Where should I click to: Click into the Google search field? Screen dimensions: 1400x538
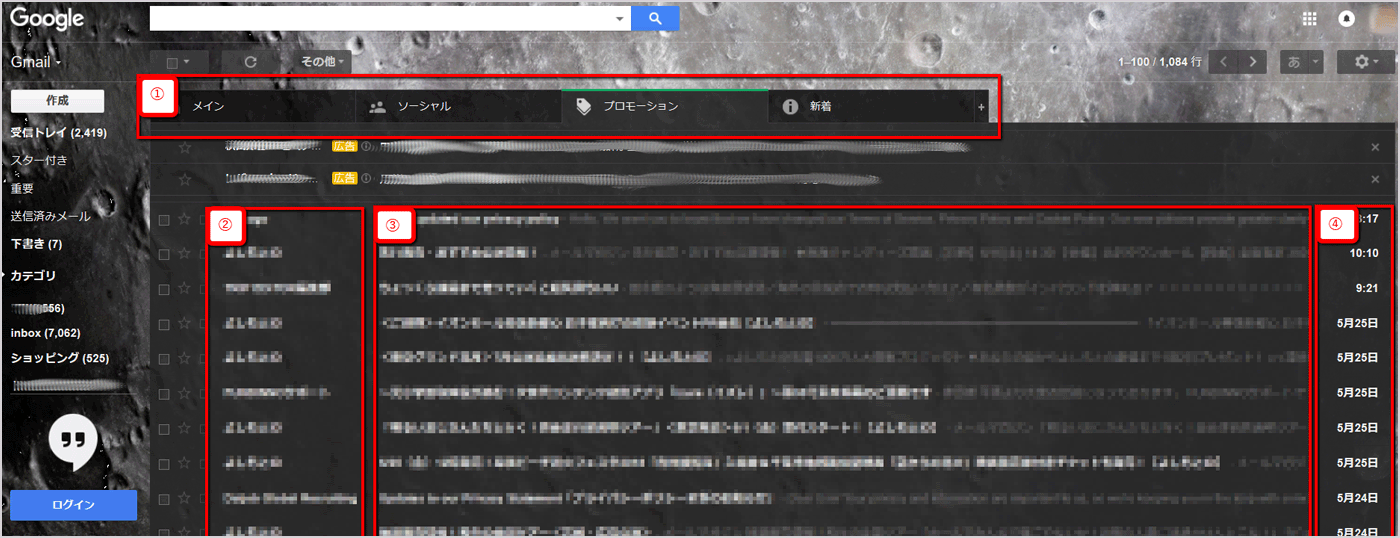click(x=380, y=18)
